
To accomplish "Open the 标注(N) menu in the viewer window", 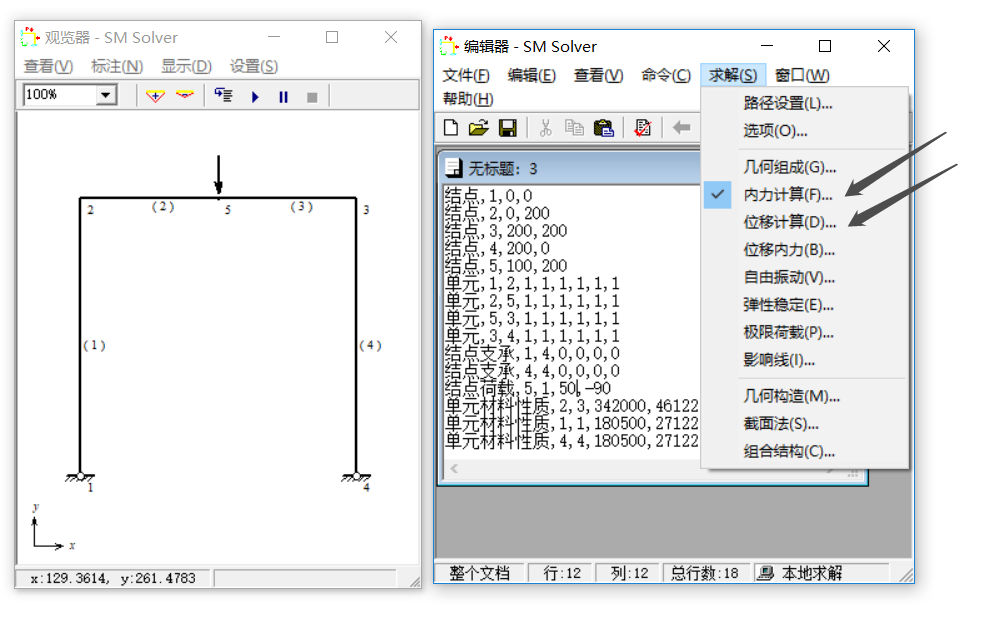I will (117, 66).
